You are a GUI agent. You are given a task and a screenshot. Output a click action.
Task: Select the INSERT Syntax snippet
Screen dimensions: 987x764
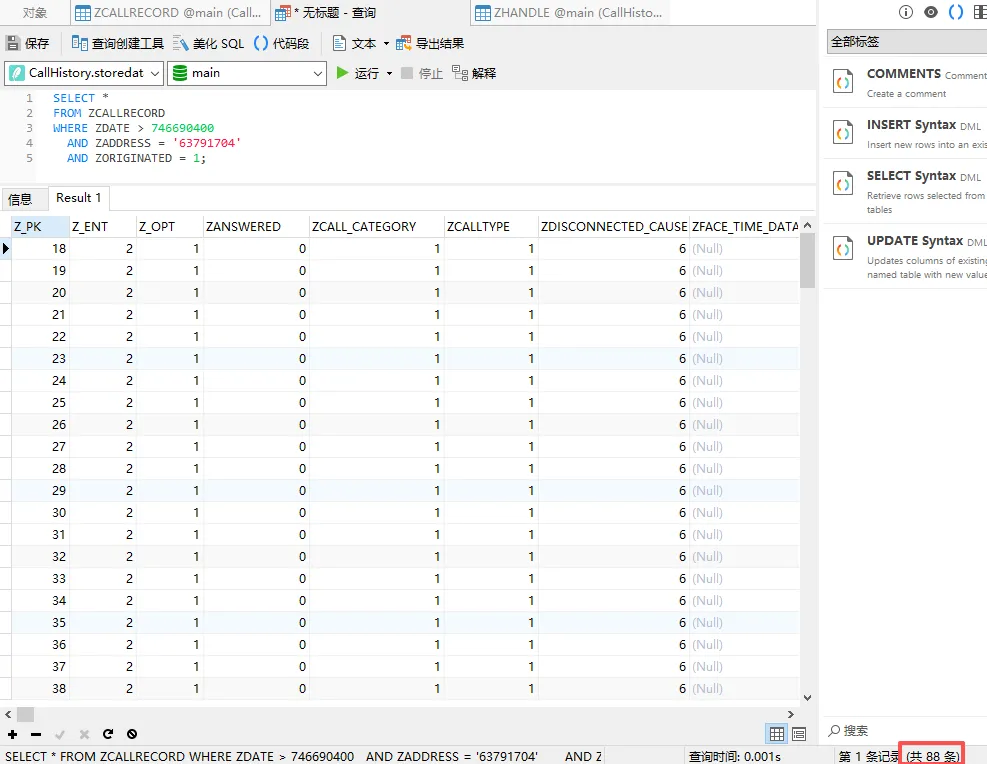(905, 133)
